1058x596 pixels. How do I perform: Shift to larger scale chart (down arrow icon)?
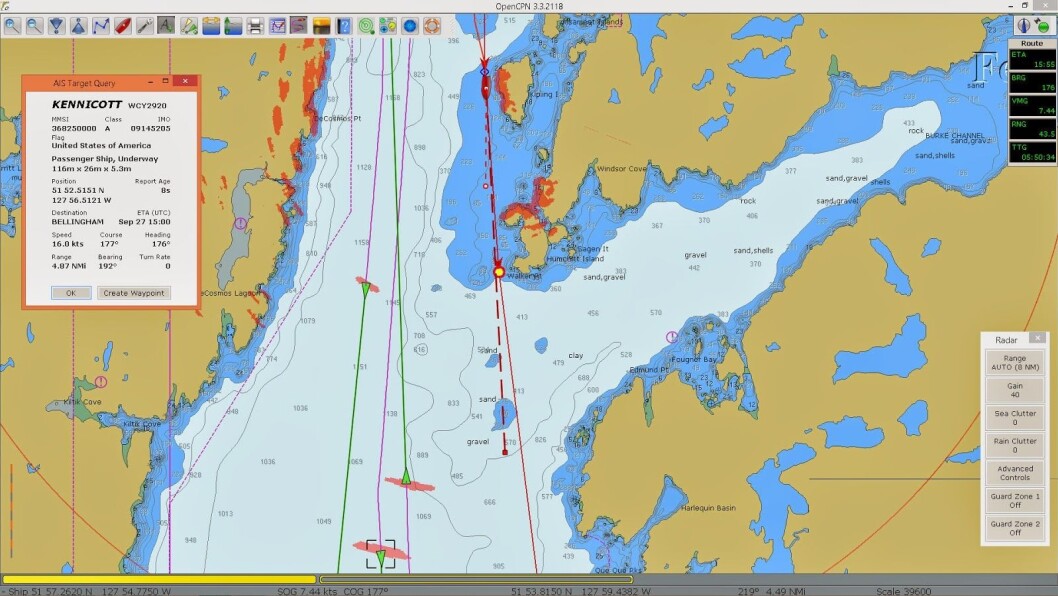pyautogui.click(x=57, y=26)
